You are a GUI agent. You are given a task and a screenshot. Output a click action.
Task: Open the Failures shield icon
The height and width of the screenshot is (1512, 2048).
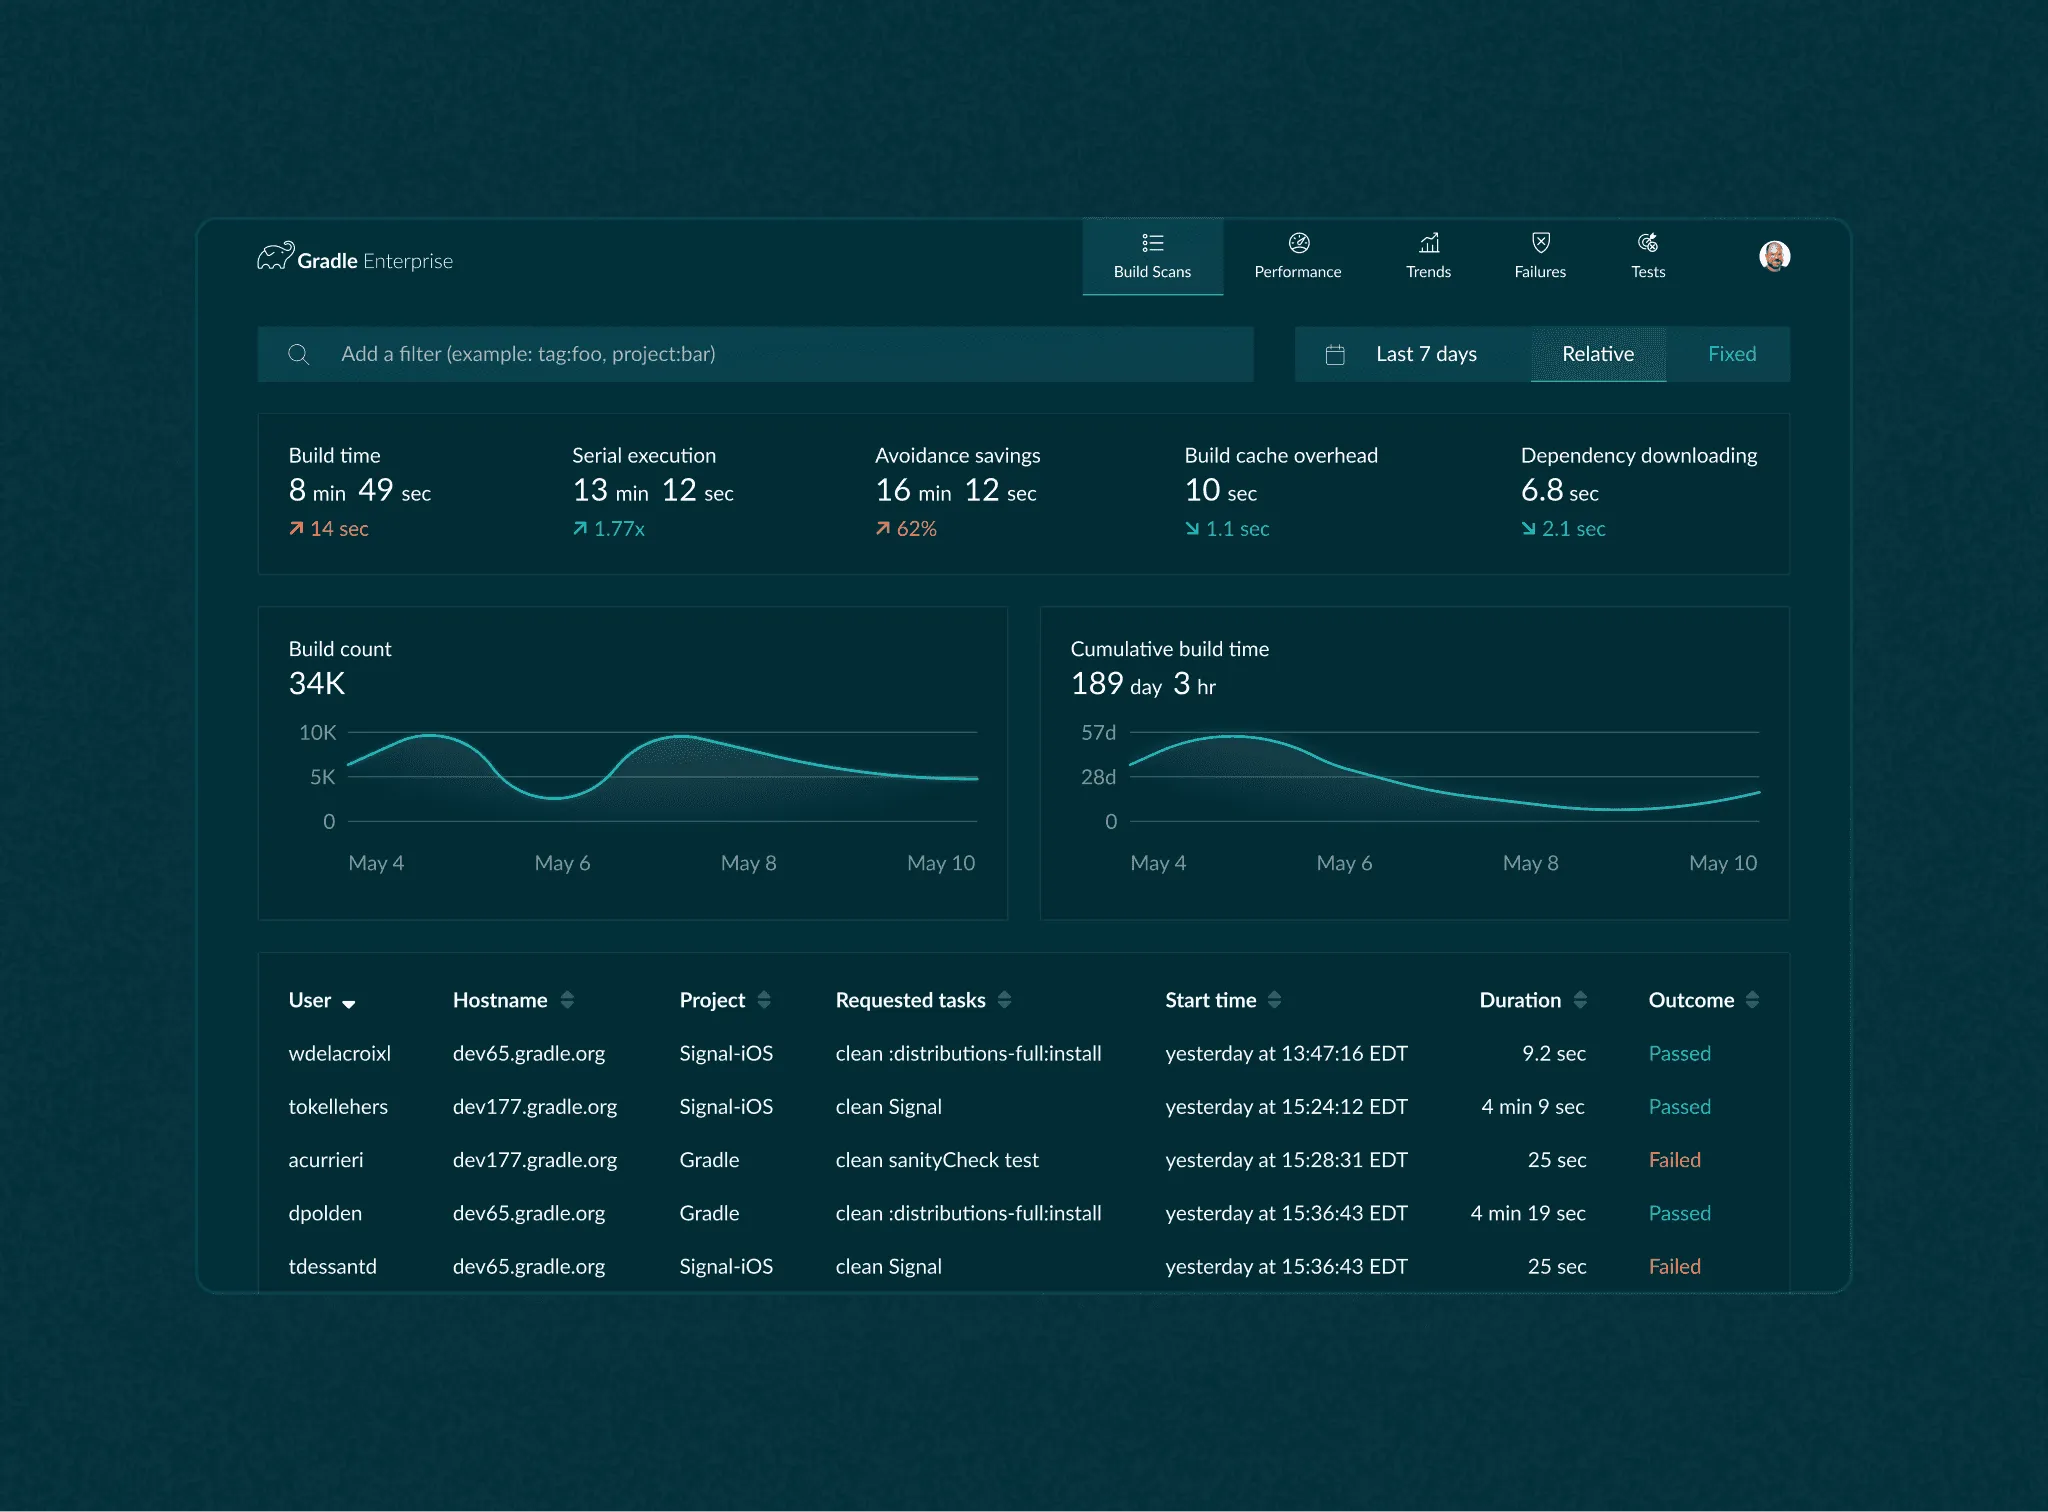tap(1540, 243)
